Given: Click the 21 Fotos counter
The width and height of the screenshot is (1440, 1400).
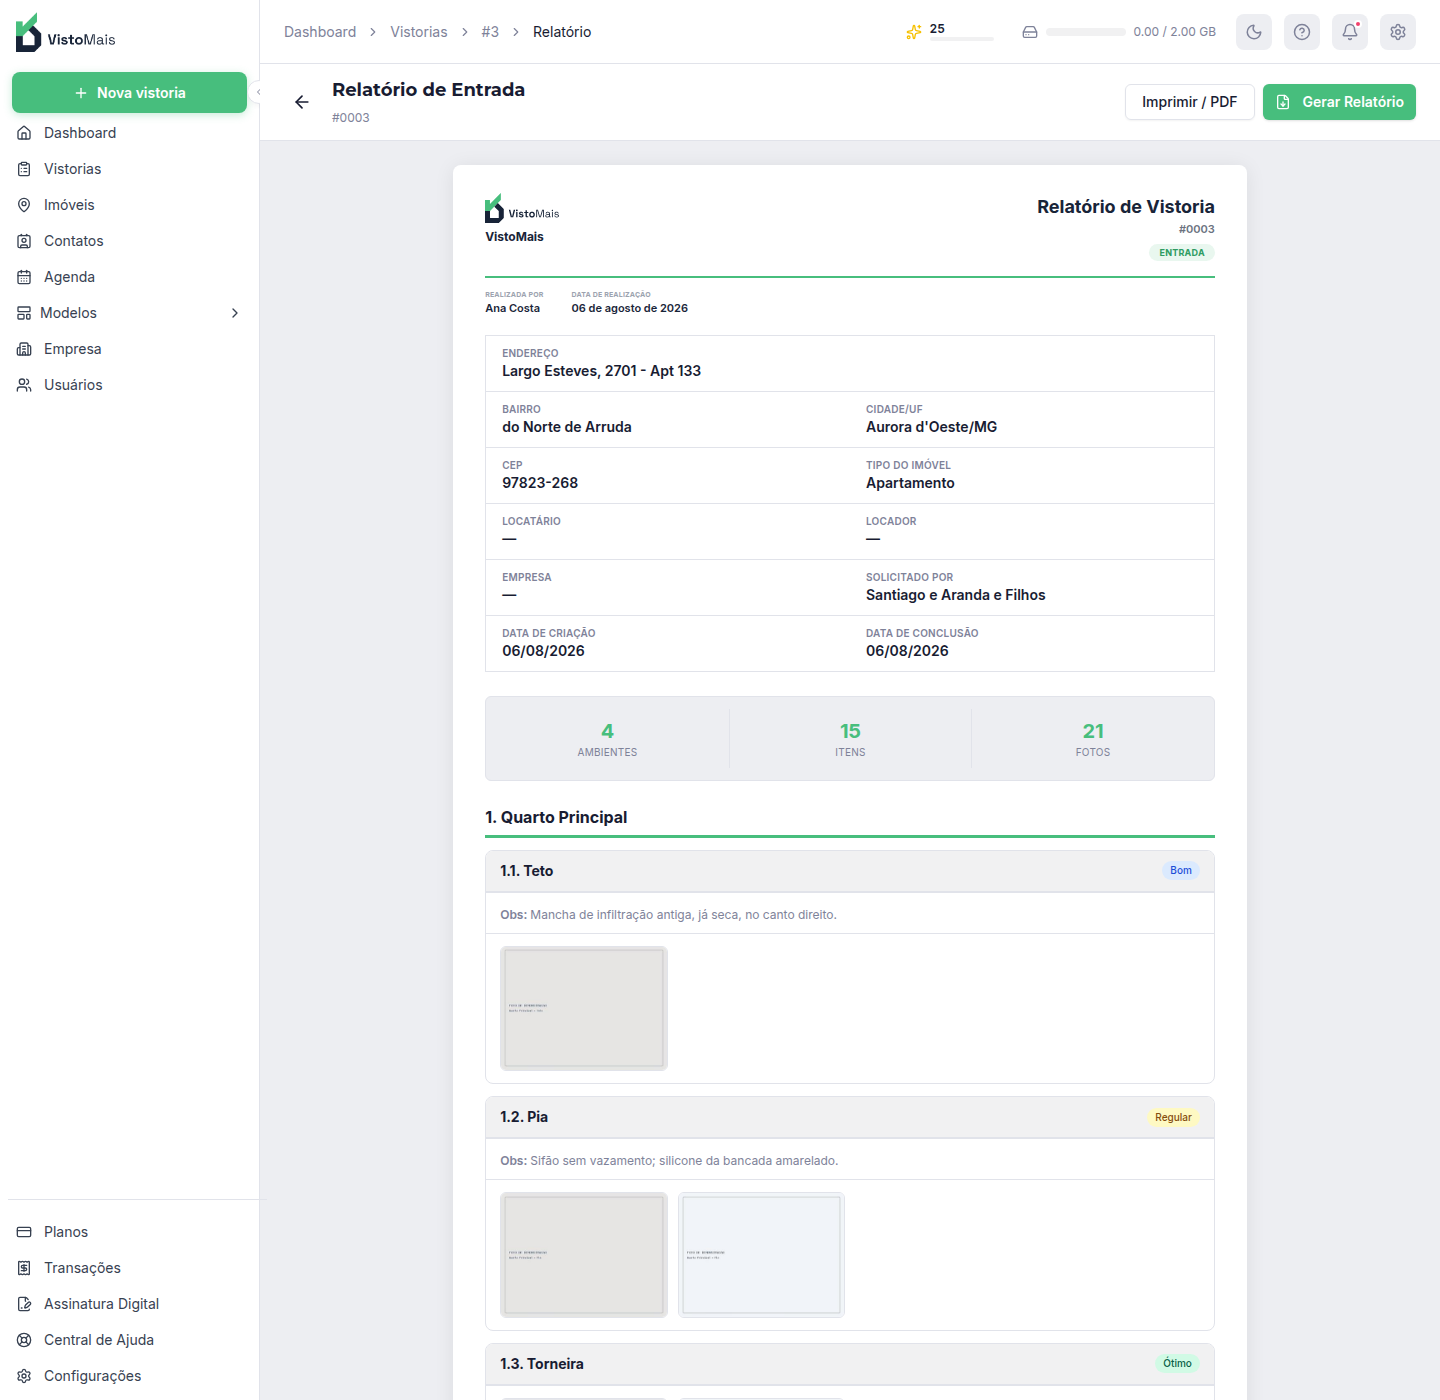Looking at the screenshot, I should click(x=1093, y=739).
